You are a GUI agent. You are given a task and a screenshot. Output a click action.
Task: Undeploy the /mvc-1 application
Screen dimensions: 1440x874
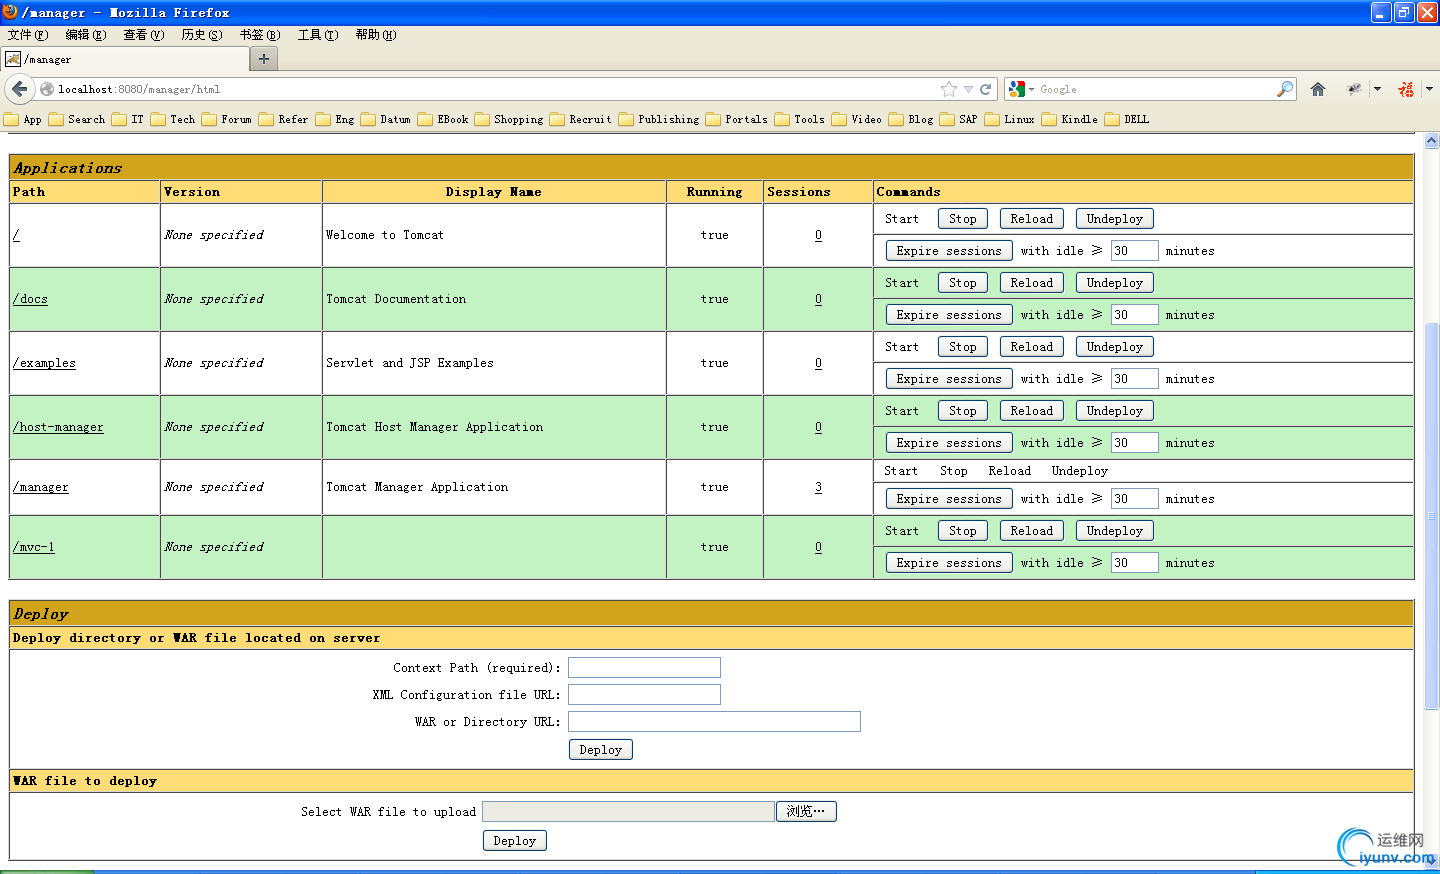(1114, 531)
